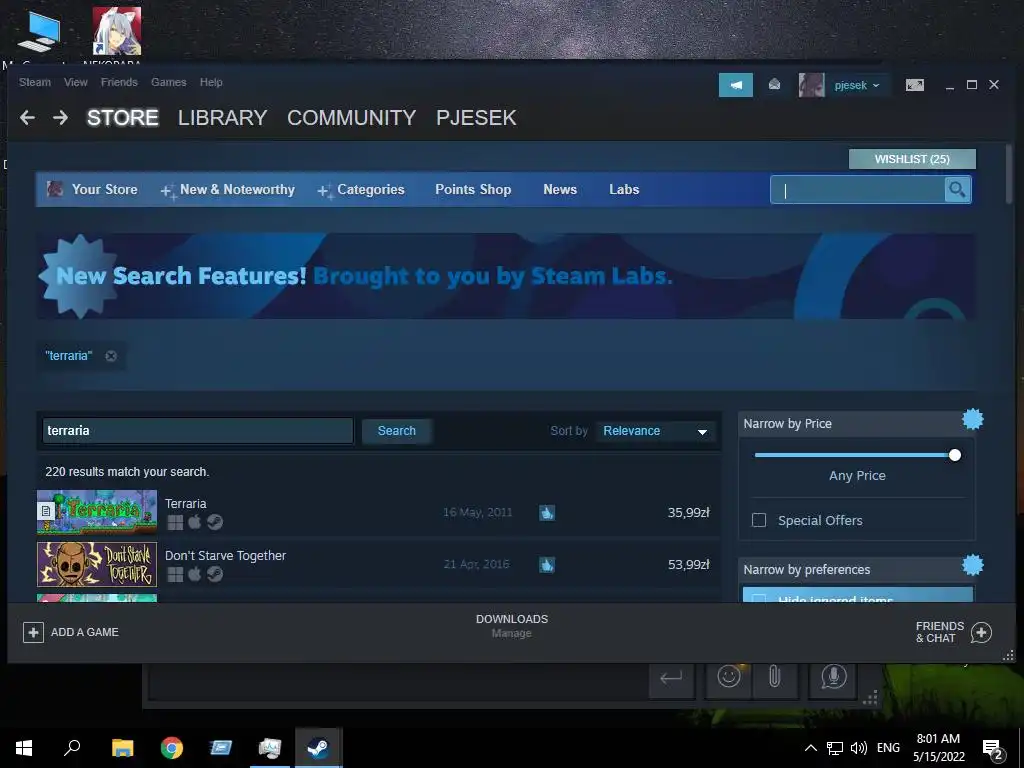The image size is (1024, 768).
Task: Click the emoji smiley icon in chat window
Action: click(729, 676)
